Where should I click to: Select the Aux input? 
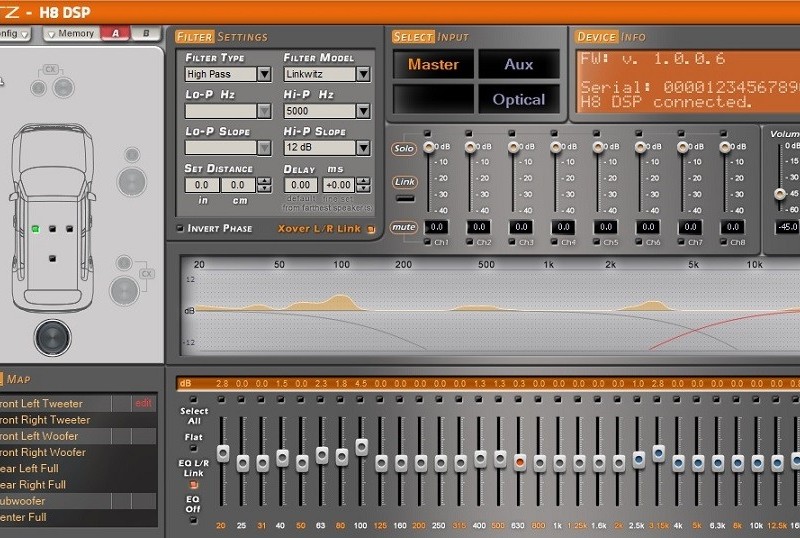[x=518, y=64]
